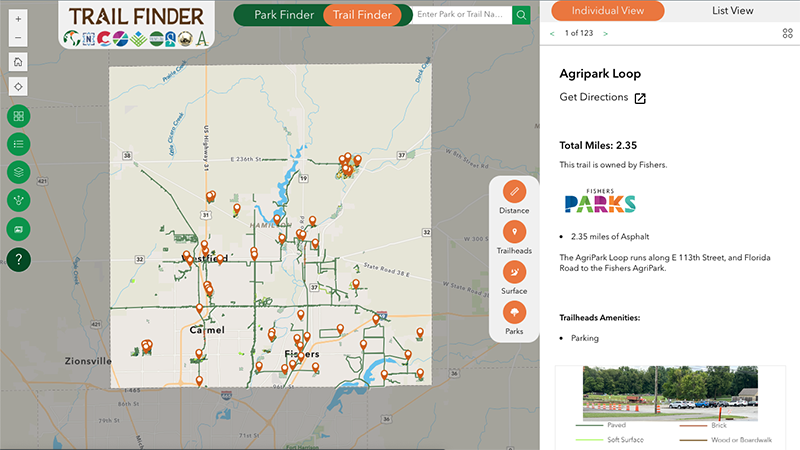The image size is (800, 450).
Task: Zoom out of the map
Action: 18,38
